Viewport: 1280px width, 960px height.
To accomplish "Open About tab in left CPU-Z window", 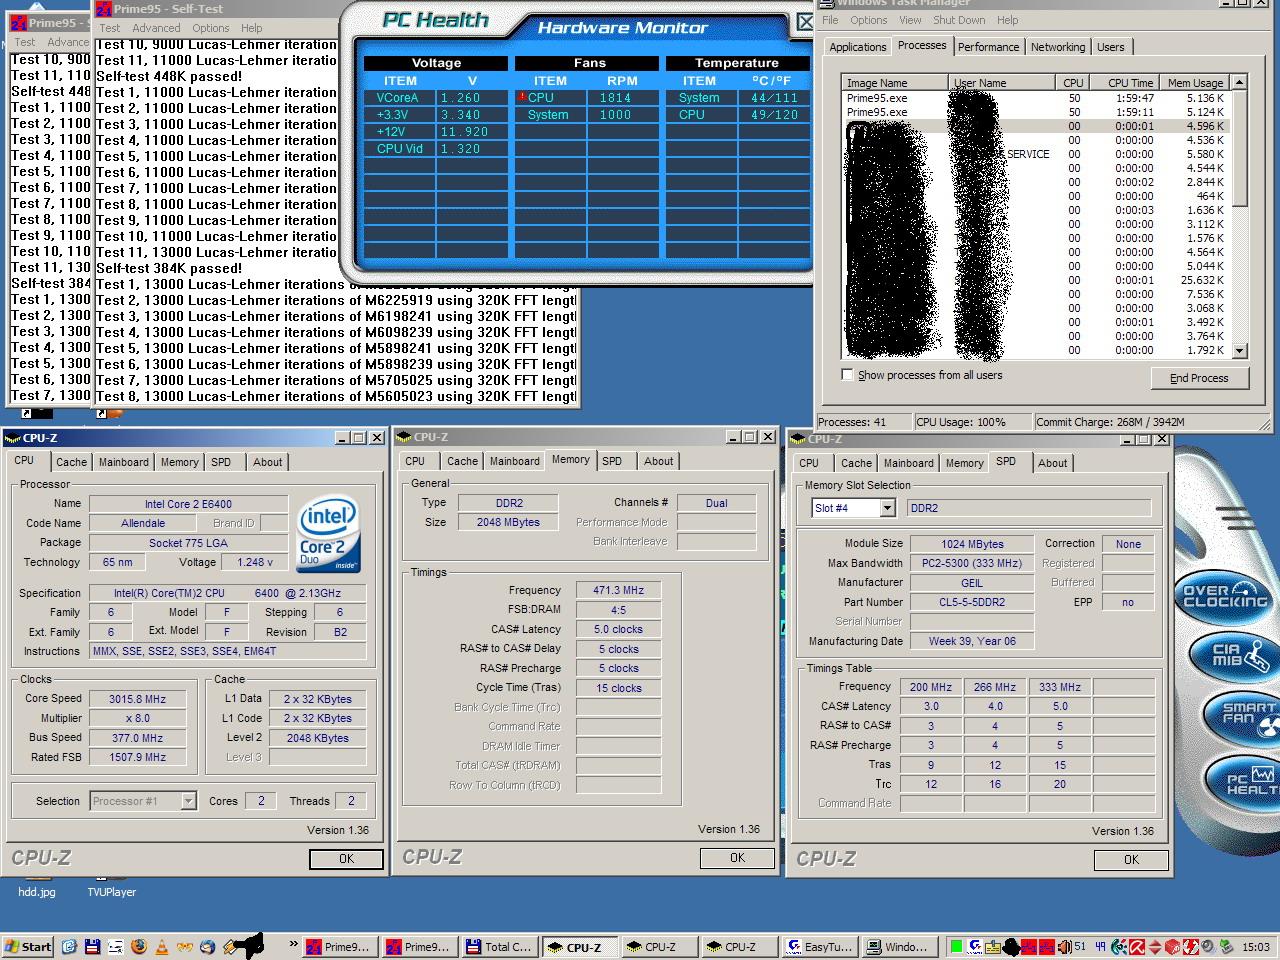I will tap(267, 462).
